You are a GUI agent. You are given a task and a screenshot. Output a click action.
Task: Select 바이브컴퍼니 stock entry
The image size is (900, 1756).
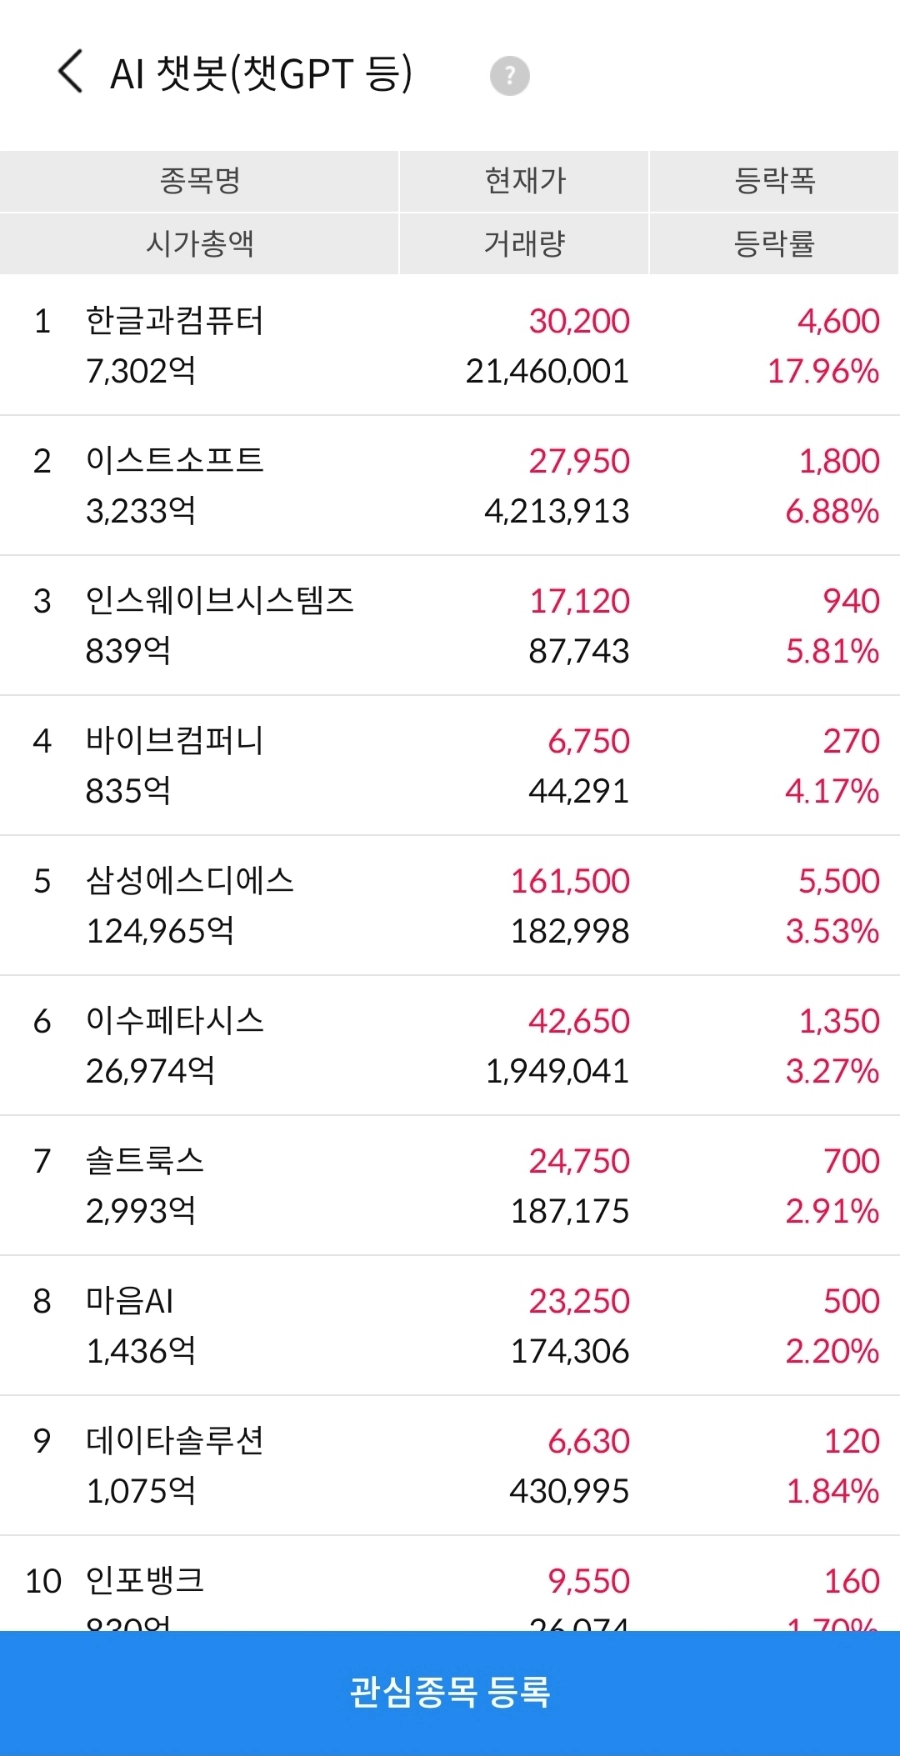click(x=450, y=765)
